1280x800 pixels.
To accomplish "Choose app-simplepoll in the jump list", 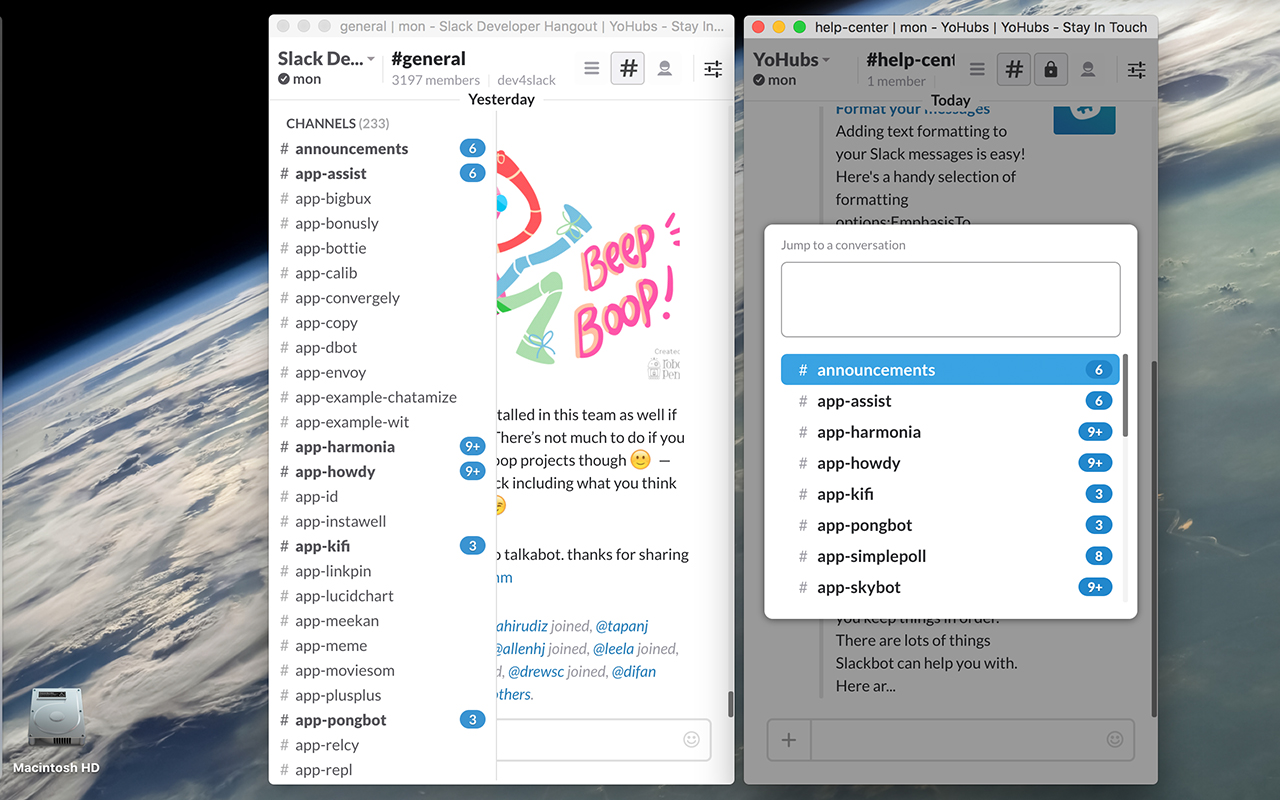I will coord(952,556).
